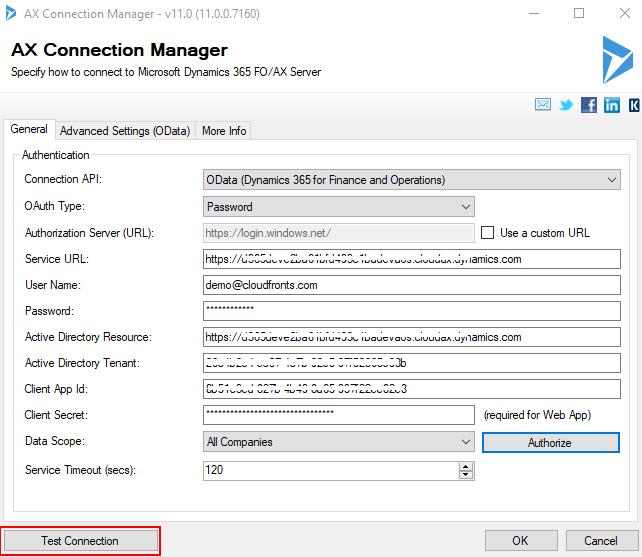642x557 pixels.
Task: Minimize the AX Connection Manager window
Action: 534,14
